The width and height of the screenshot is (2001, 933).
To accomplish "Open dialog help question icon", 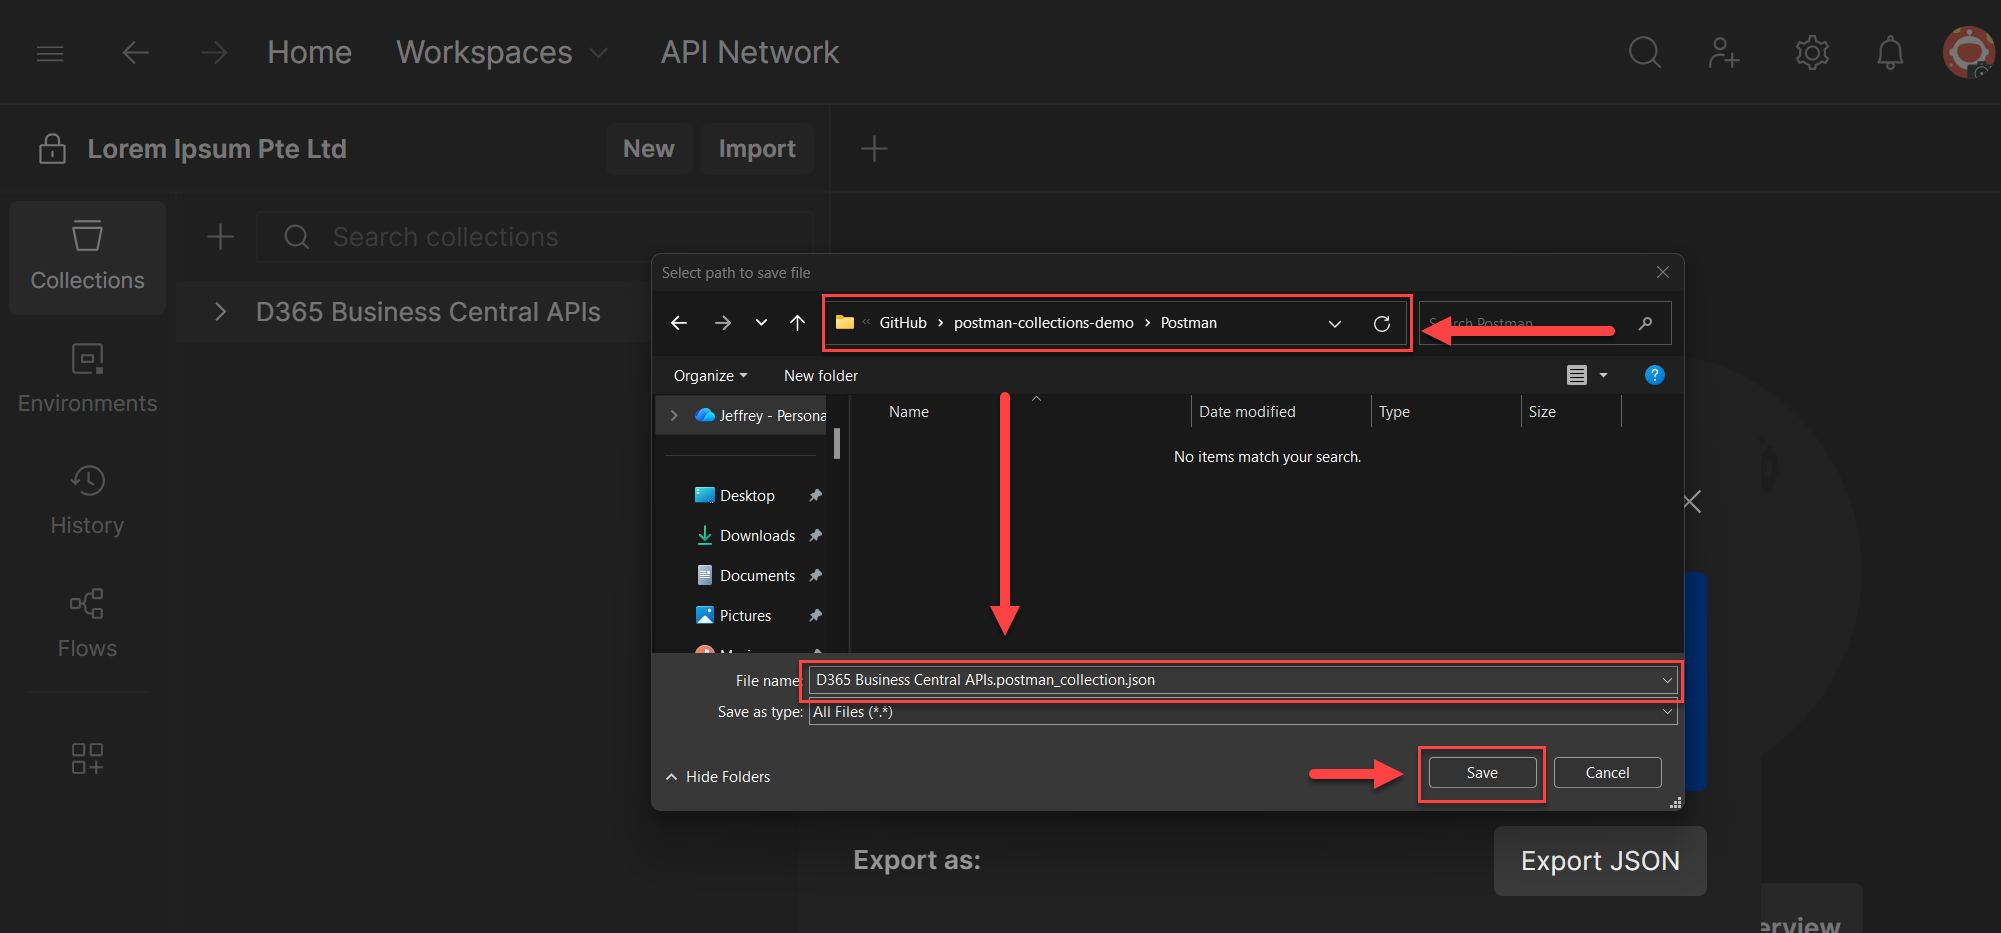I will (1655, 375).
